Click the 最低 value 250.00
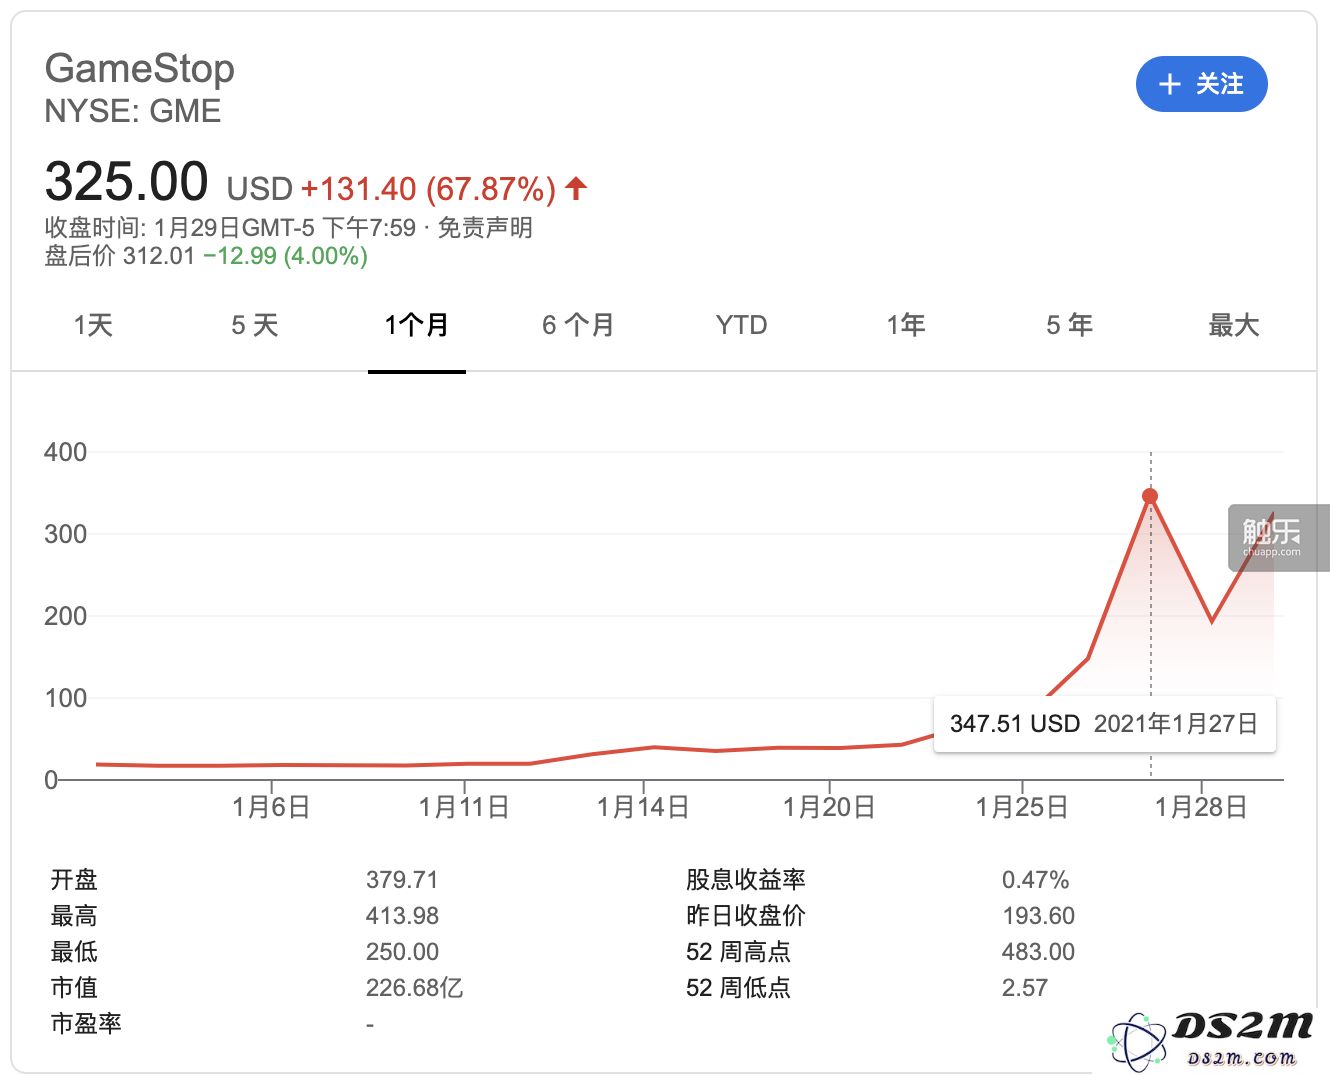Screen dimensions: 1330x1076 click(x=402, y=952)
